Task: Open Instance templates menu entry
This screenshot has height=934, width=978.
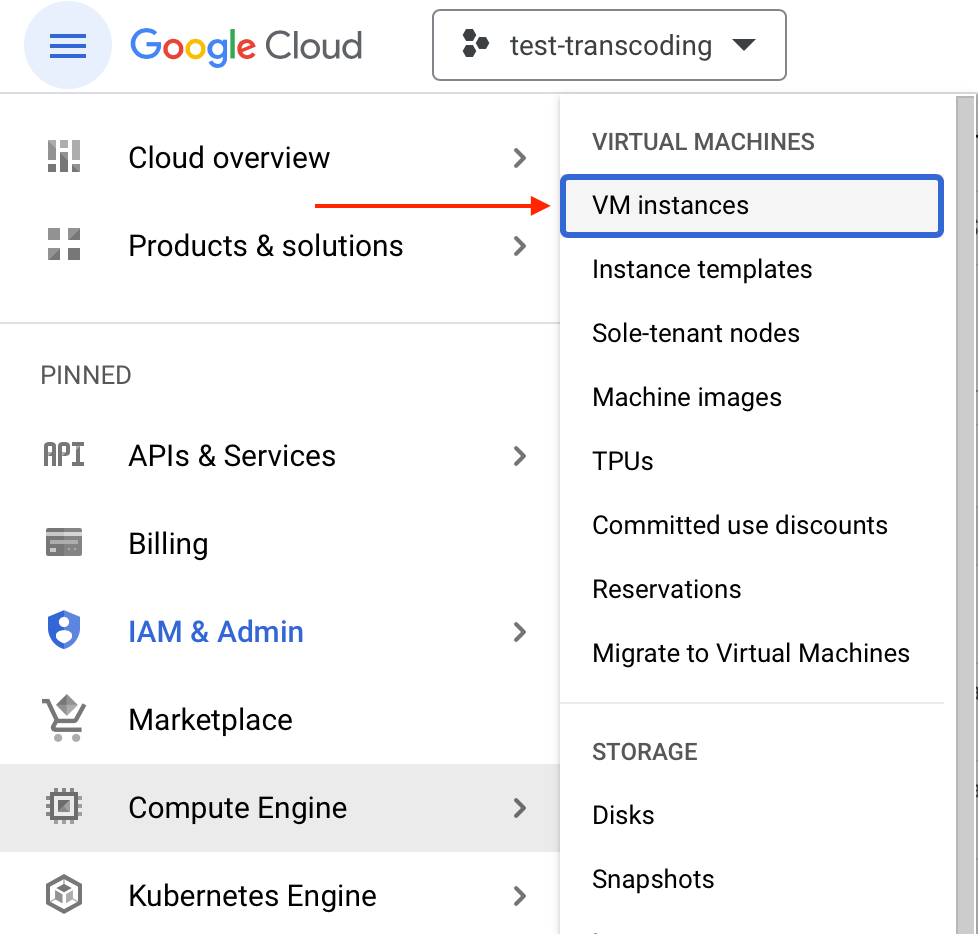Action: 702,270
